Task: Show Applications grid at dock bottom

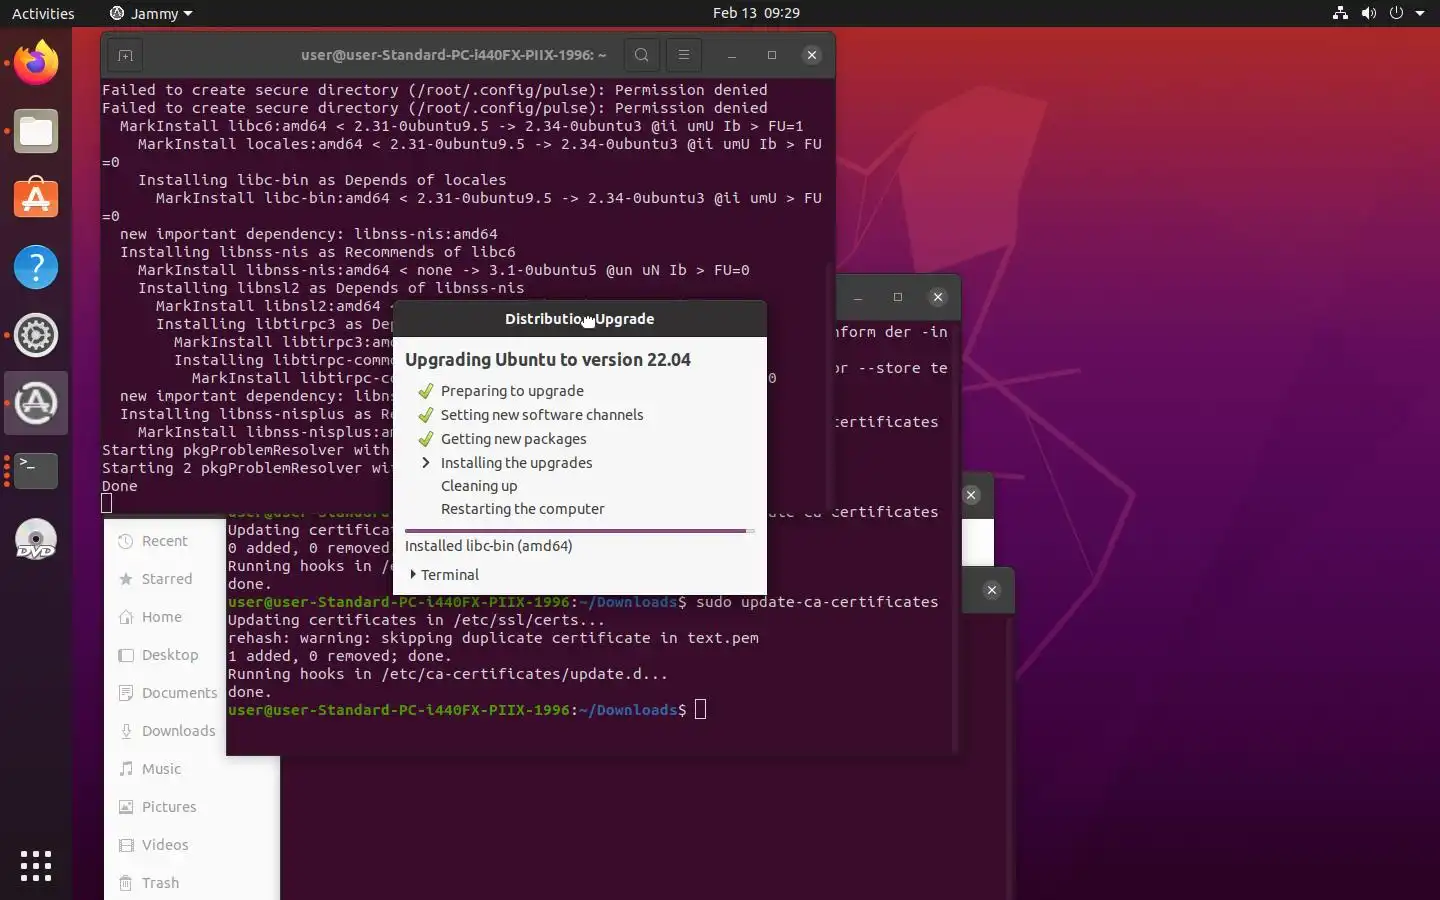Action: pos(36,866)
